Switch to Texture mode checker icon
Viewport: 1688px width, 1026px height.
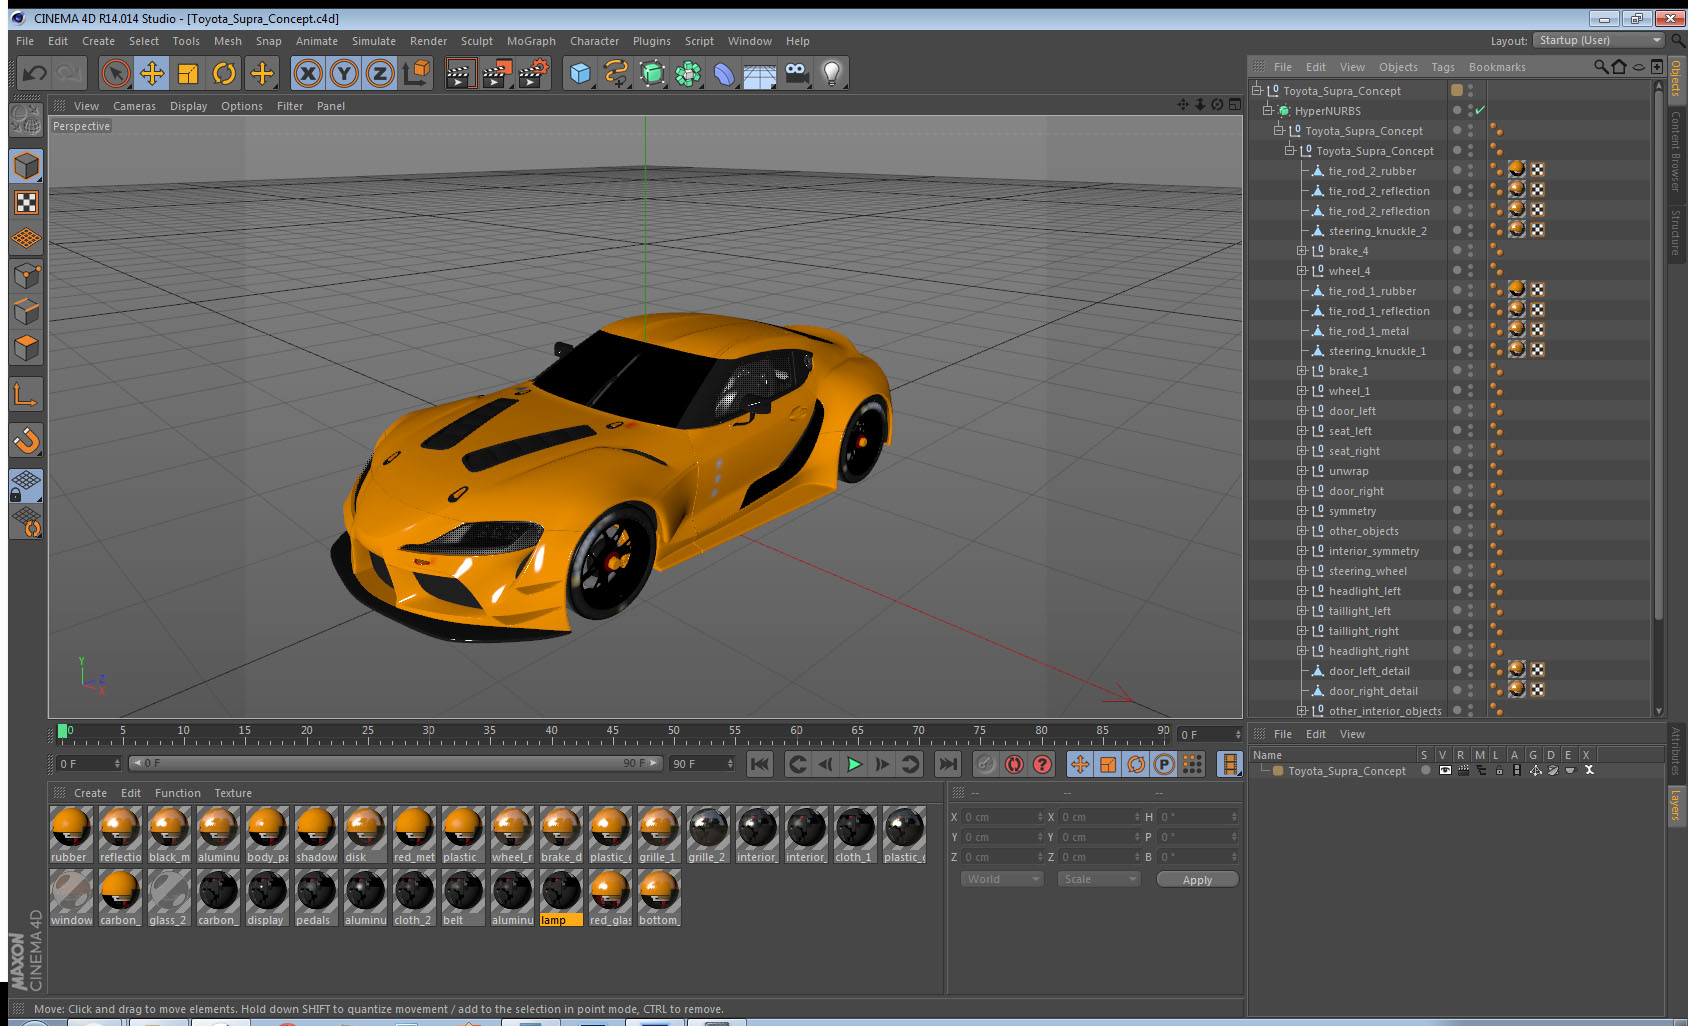(x=26, y=203)
